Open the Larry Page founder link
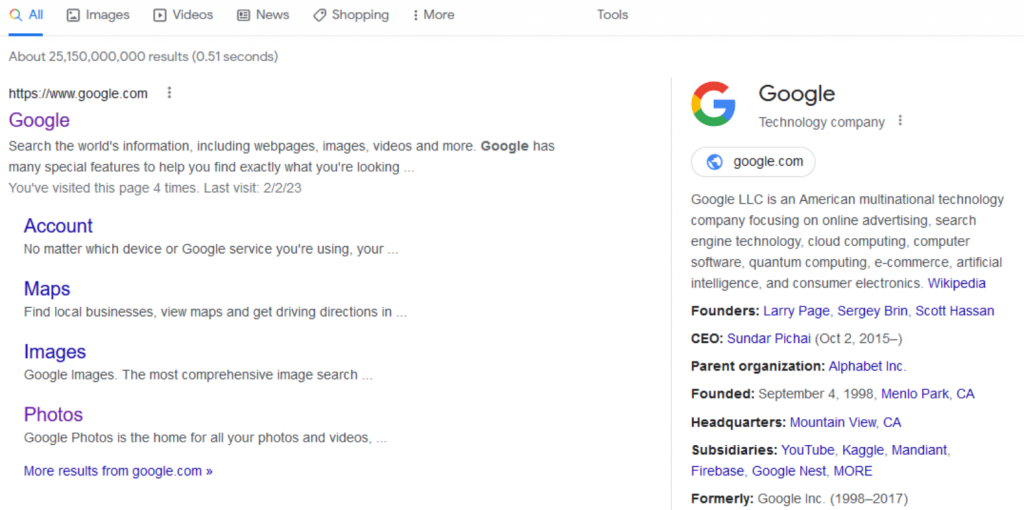The height and width of the screenshot is (510, 1024). point(797,311)
